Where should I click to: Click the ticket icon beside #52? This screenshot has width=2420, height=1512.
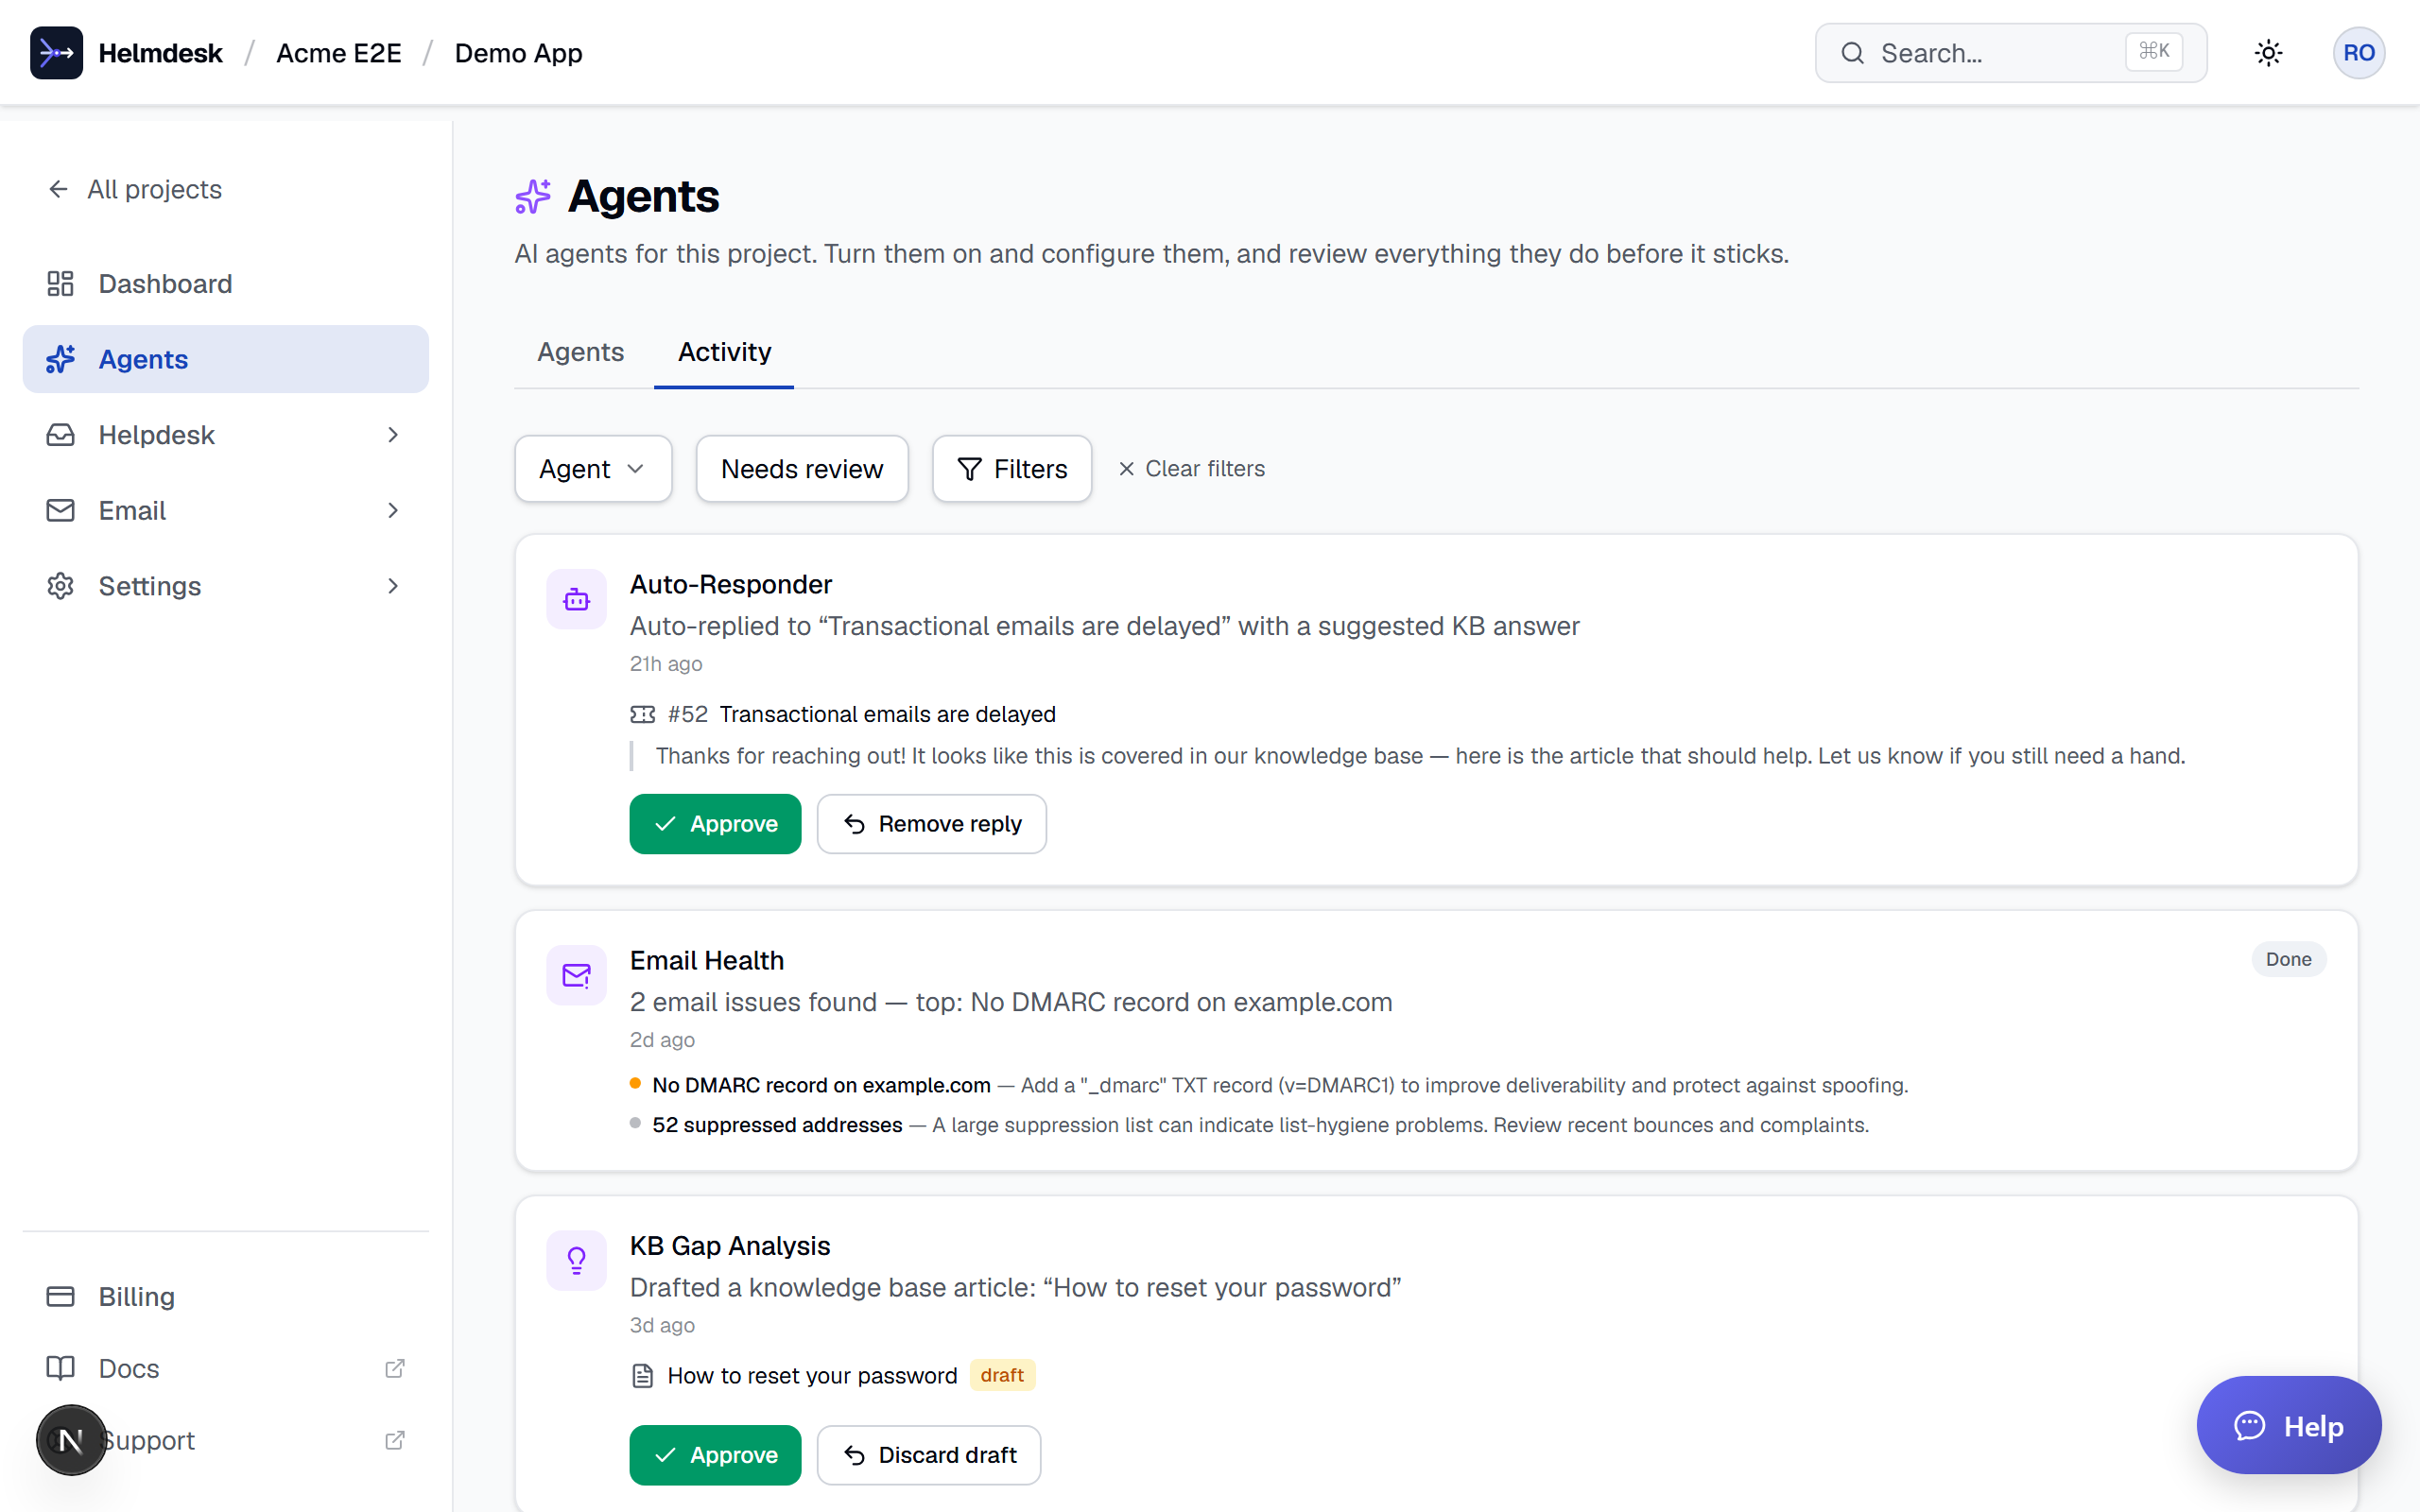click(642, 714)
